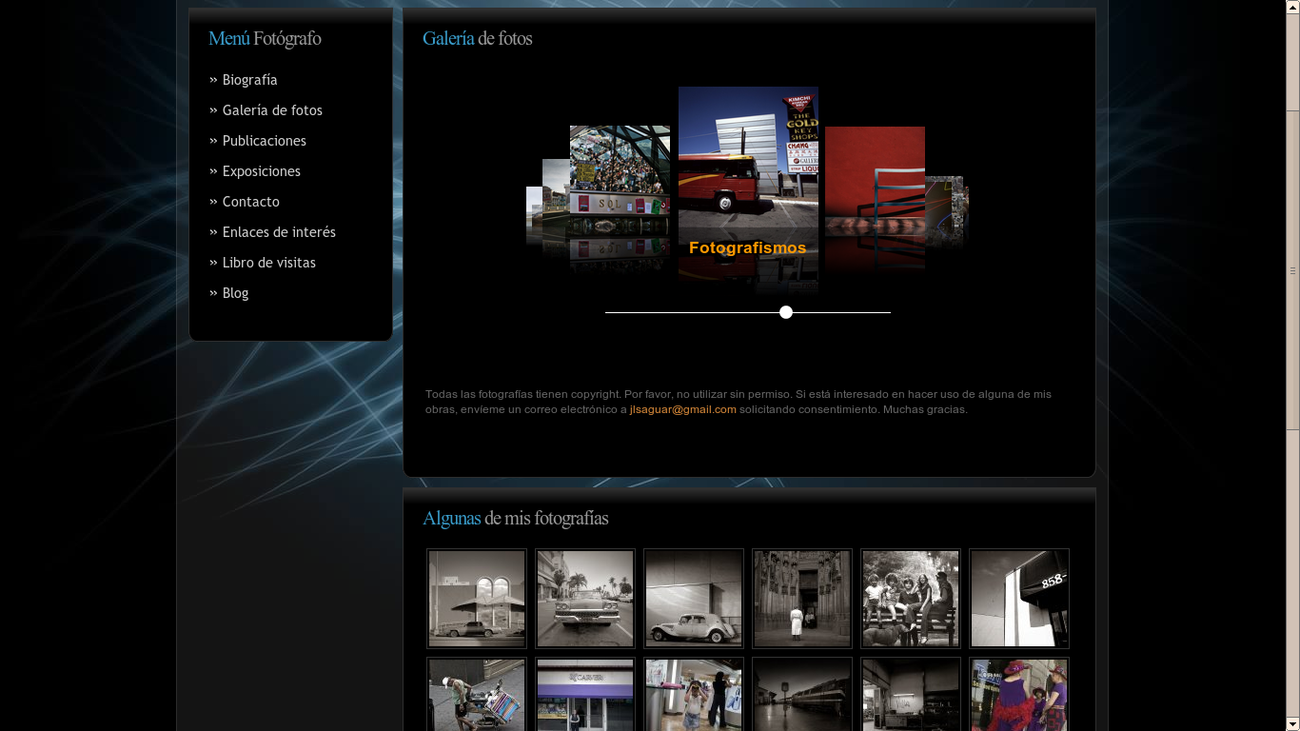Open the Exposiciones section

click(261, 171)
